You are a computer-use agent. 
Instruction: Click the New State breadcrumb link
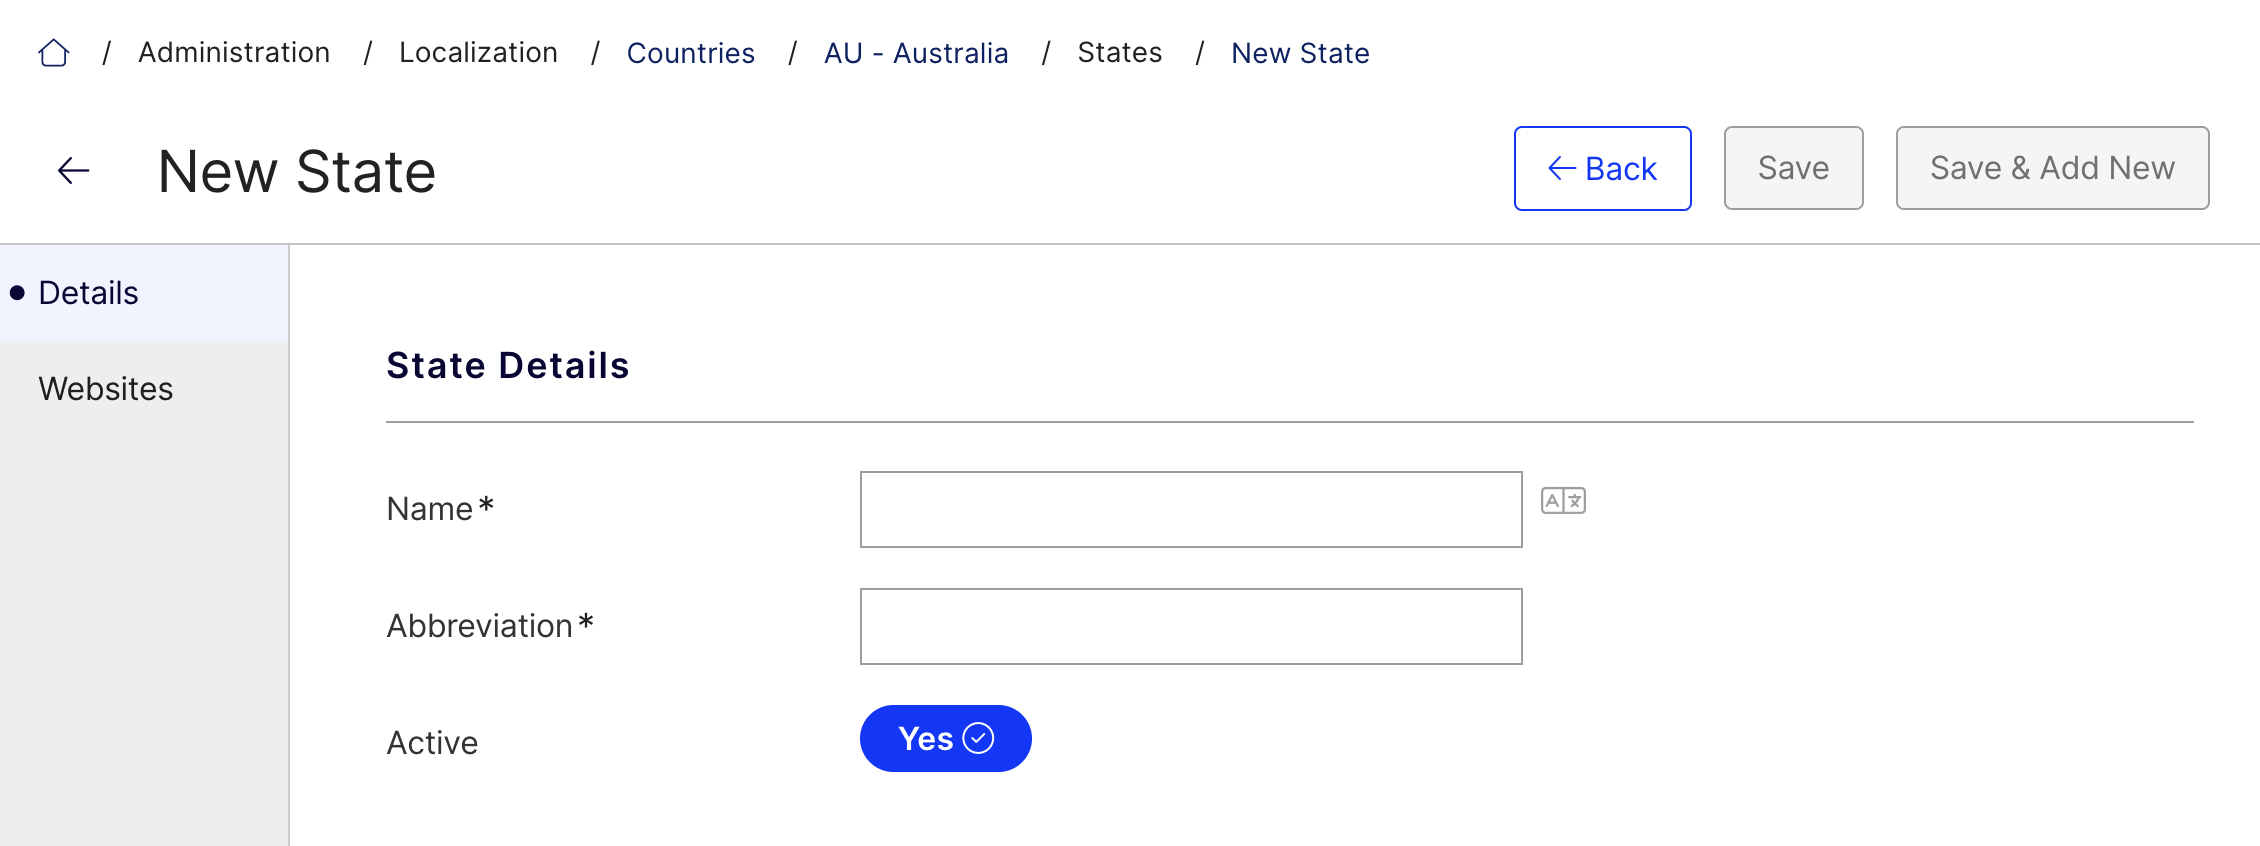(x=1300, y=52)
